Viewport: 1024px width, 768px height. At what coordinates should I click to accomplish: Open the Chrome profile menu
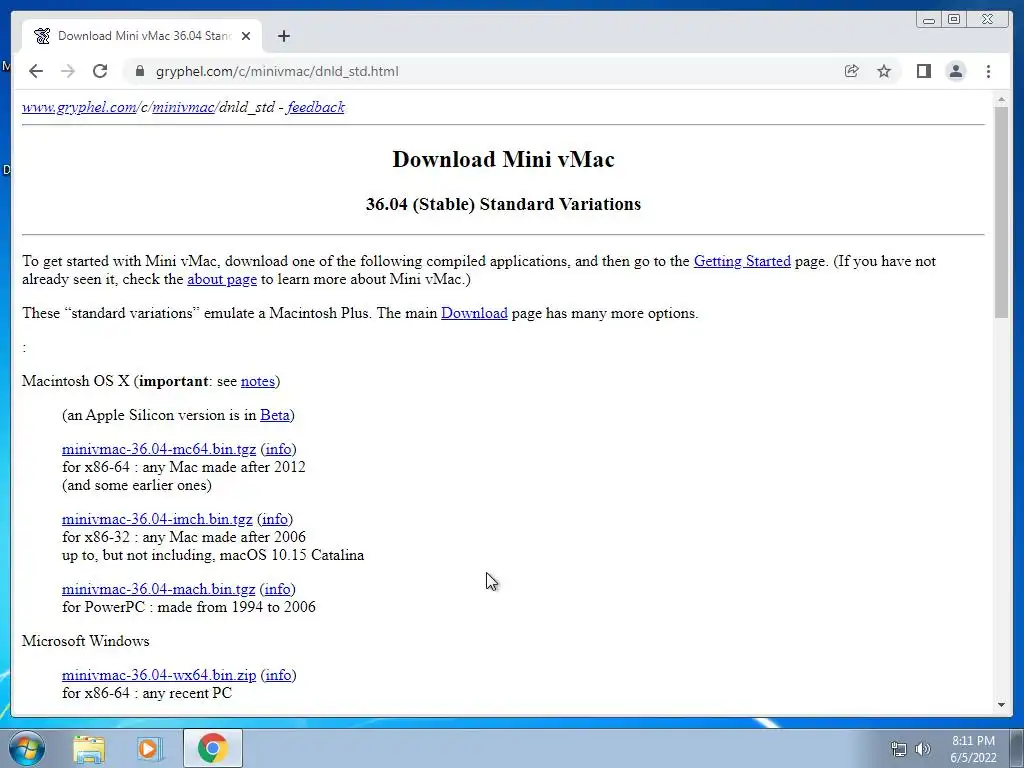[x=955, y=71]
